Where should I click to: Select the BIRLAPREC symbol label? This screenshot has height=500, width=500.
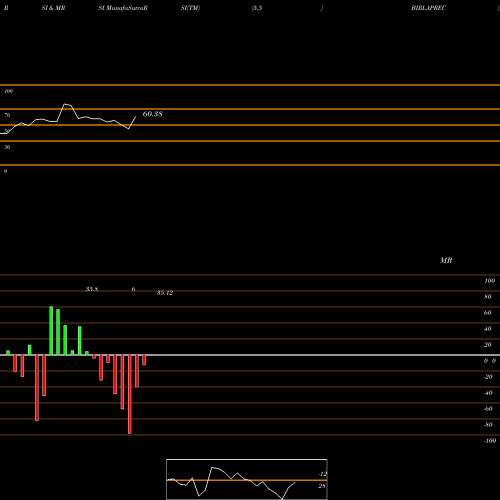click(x=428, y=8)
